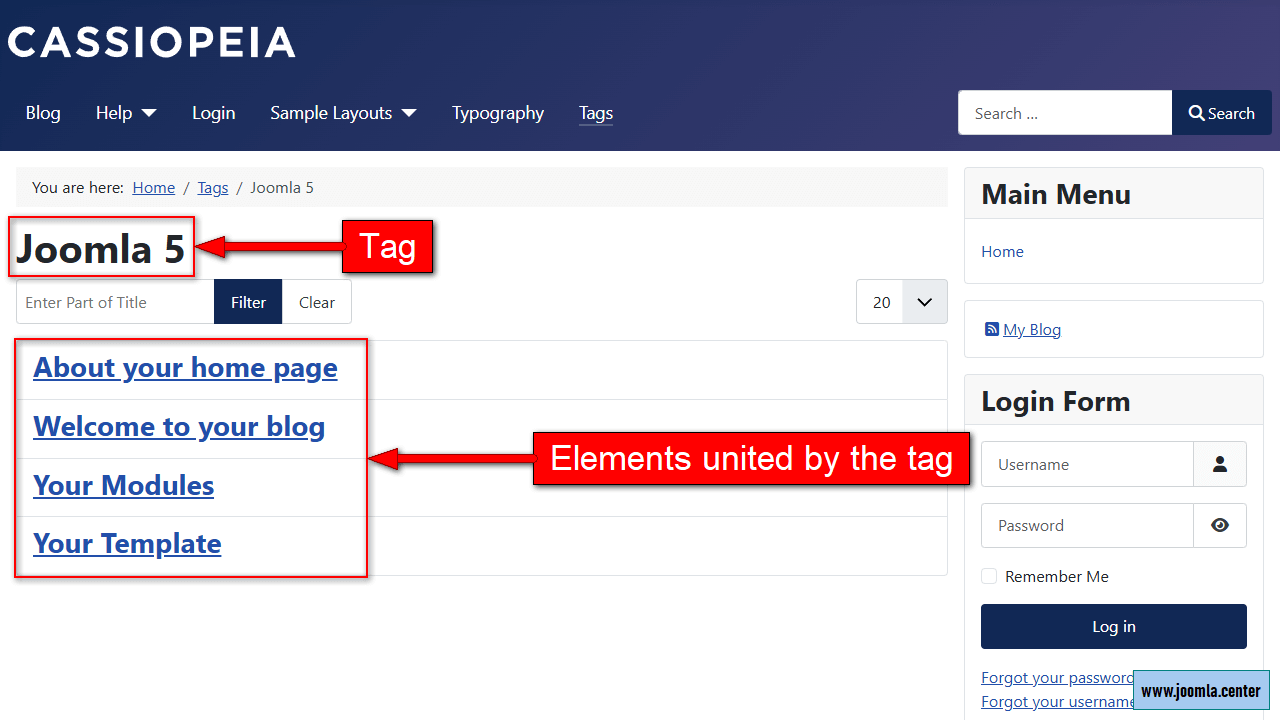This screenshot has width=1280, height=720.
Task: Open the My Blog feed link
Action: [1032, 329]
